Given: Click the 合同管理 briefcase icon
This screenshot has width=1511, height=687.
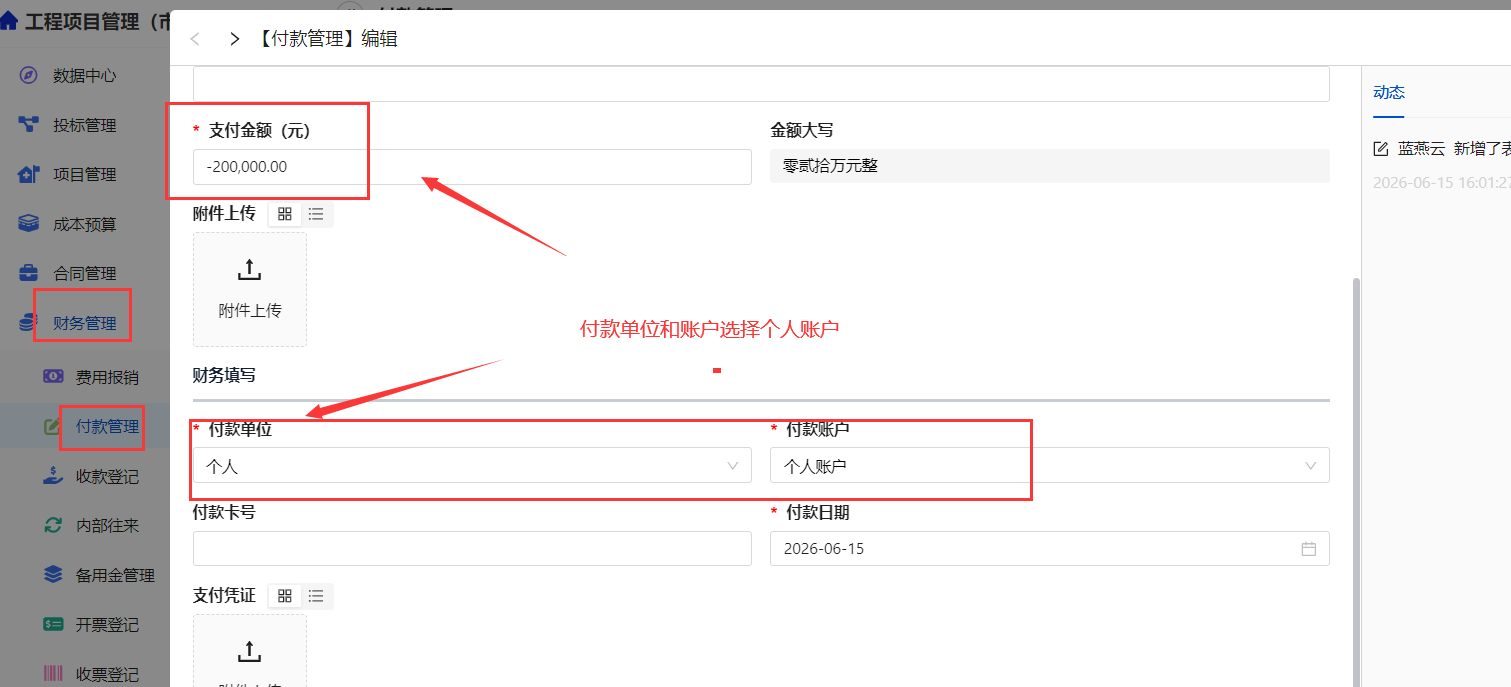Looking at the screenshot, I should (x=29, y=273).
